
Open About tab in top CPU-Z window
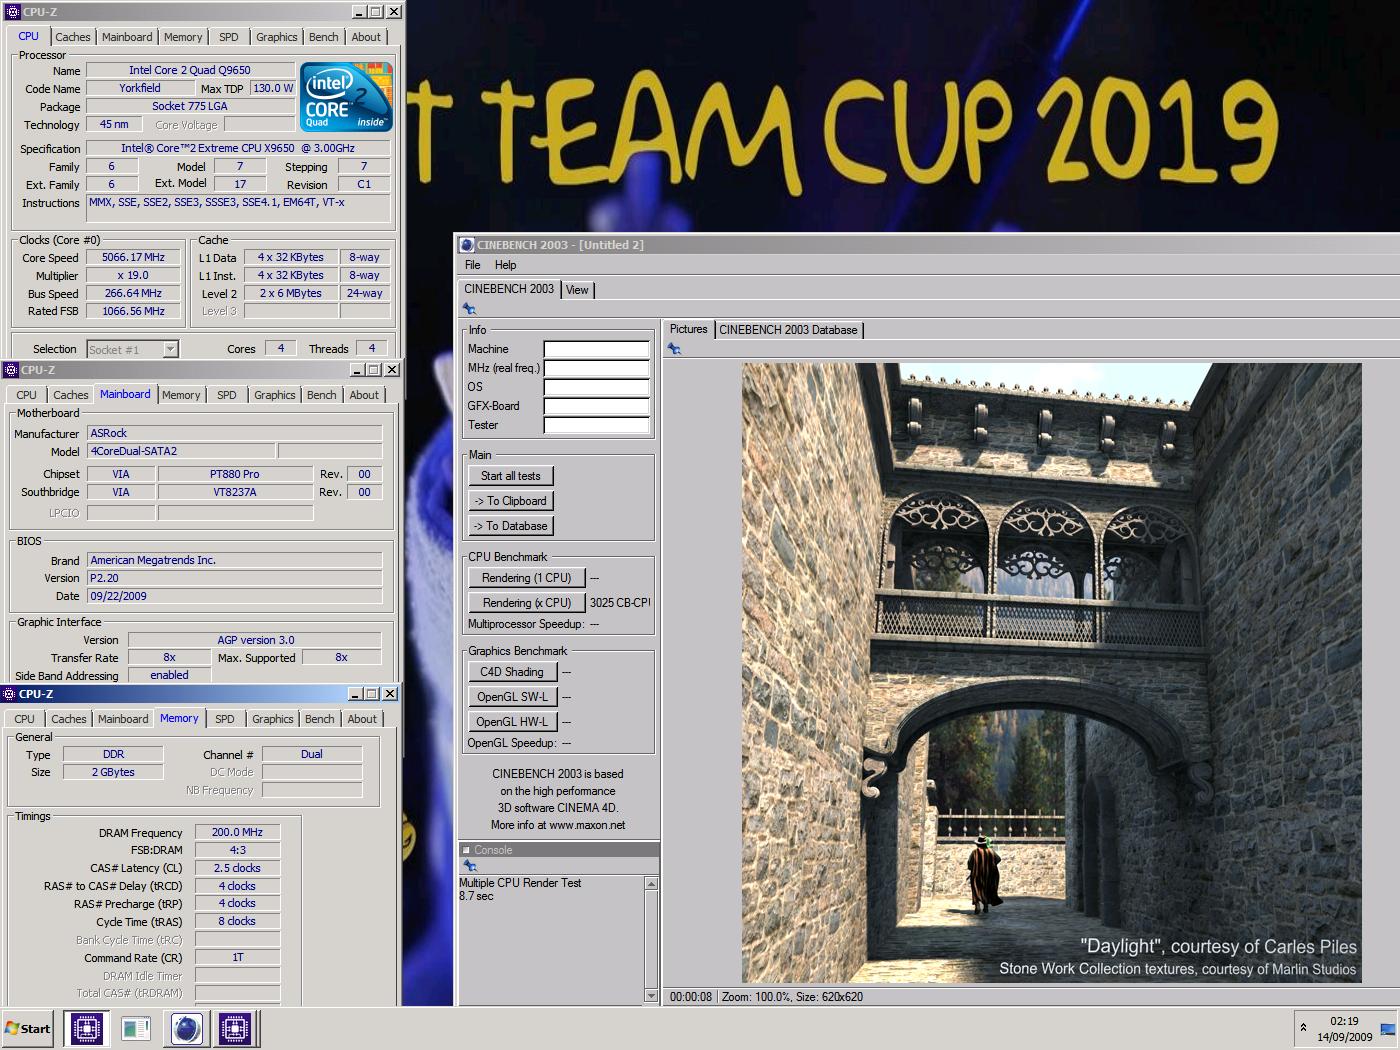[366, 37]
